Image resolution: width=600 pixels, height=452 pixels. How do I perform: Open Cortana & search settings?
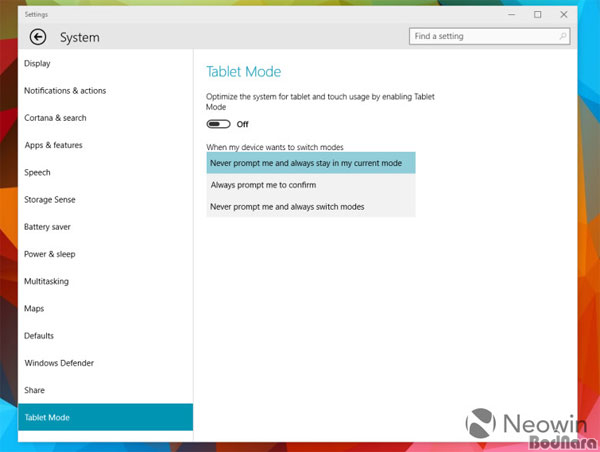55,118
